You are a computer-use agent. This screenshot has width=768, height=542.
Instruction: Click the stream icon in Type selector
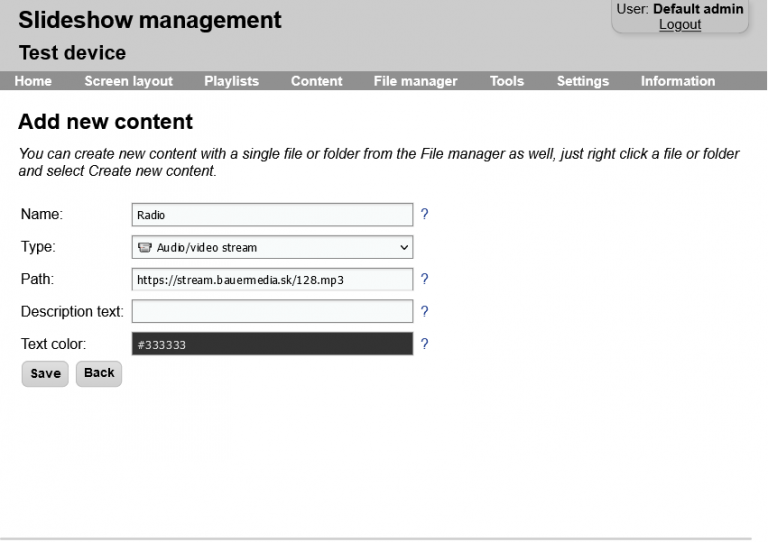tap(144, 247)
